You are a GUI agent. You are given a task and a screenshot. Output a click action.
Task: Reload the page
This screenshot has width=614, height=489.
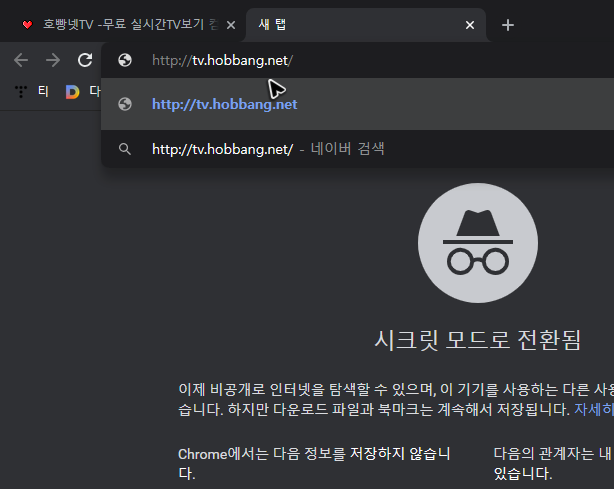coord(85,60)
